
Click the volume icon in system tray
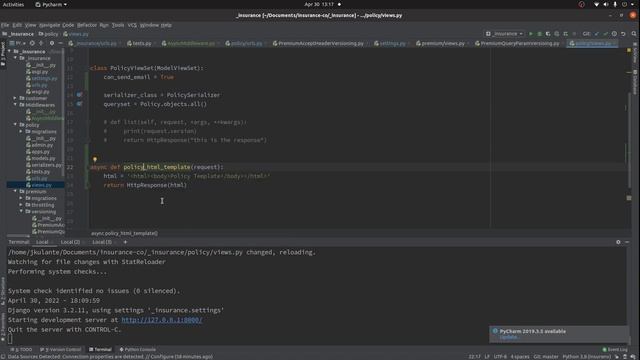click(x=606, y=4)
